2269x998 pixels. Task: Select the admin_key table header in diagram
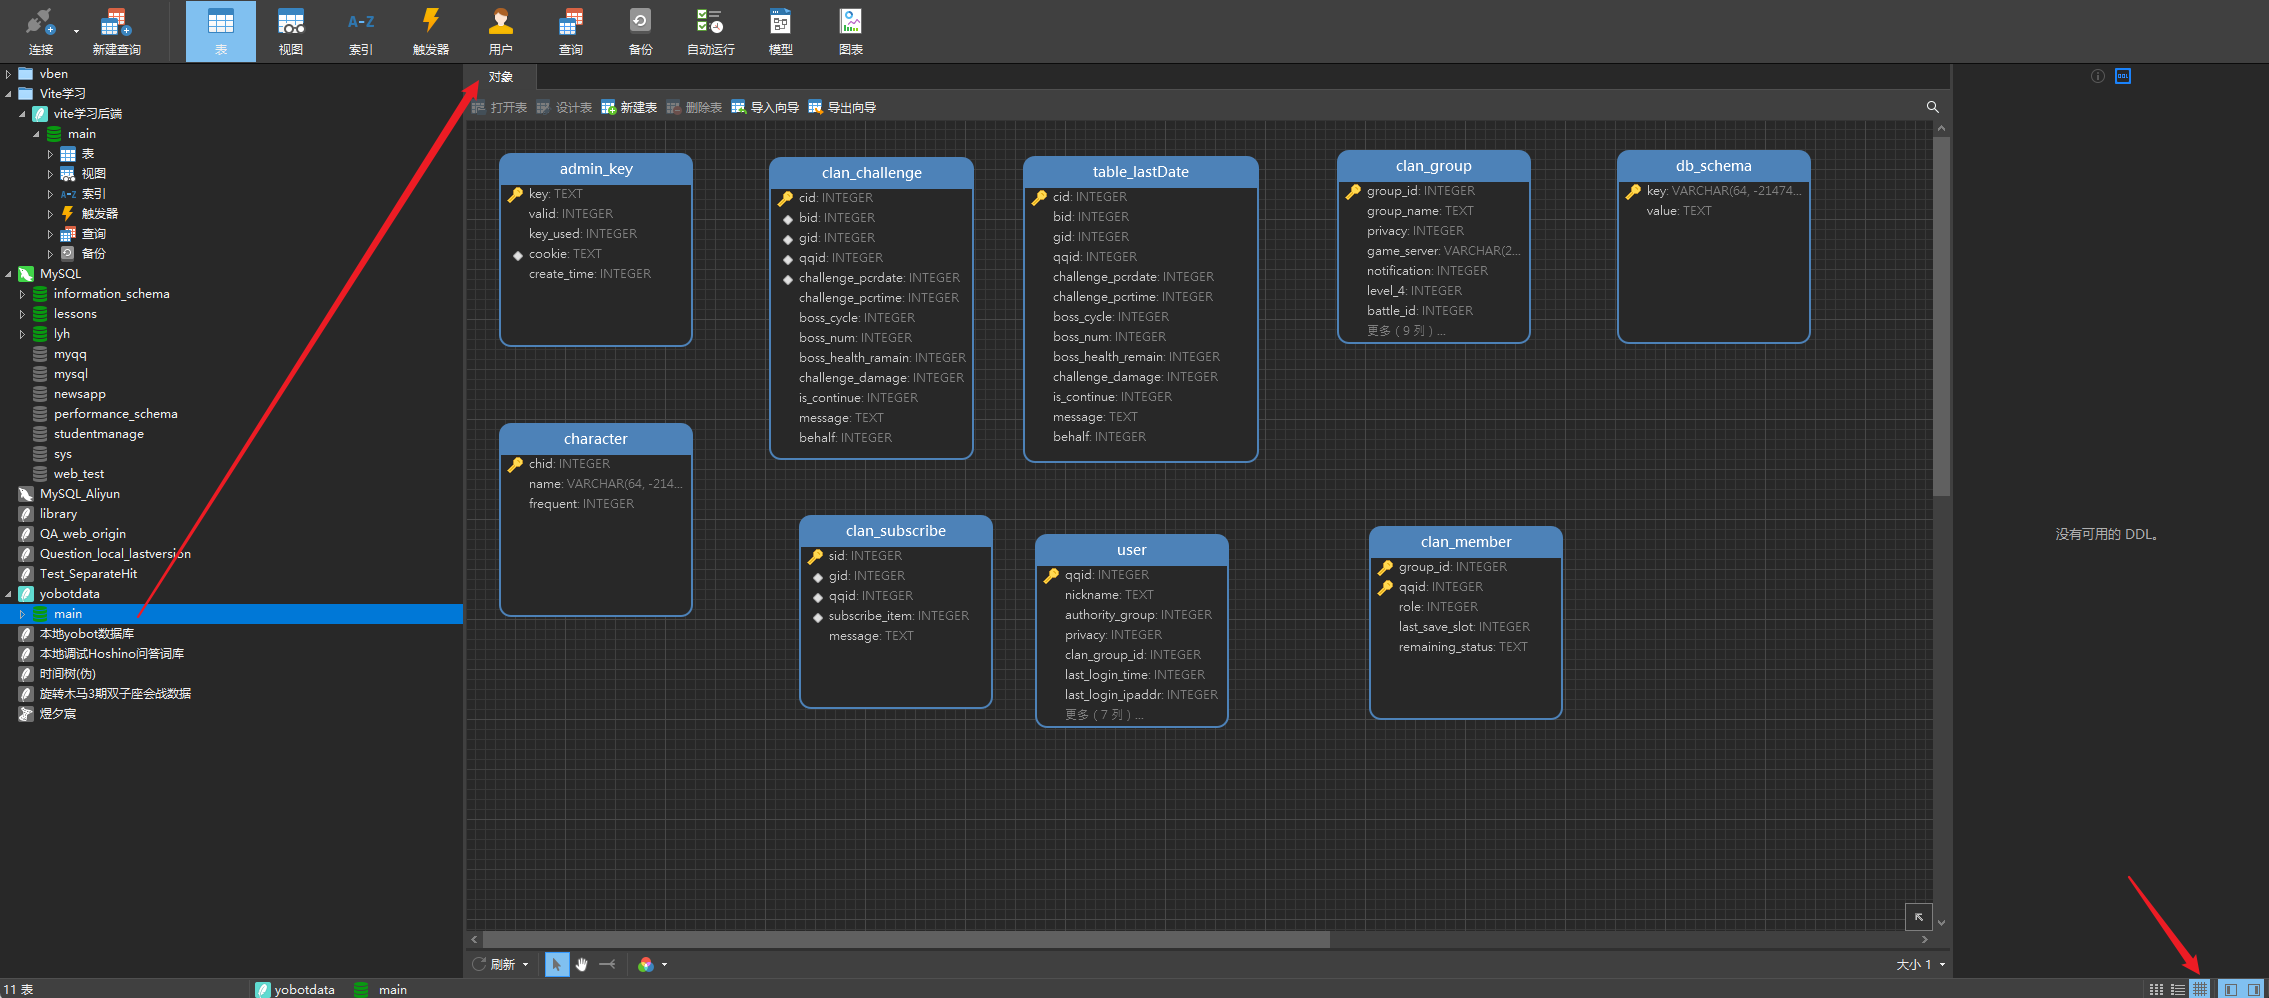coord(596,169)
